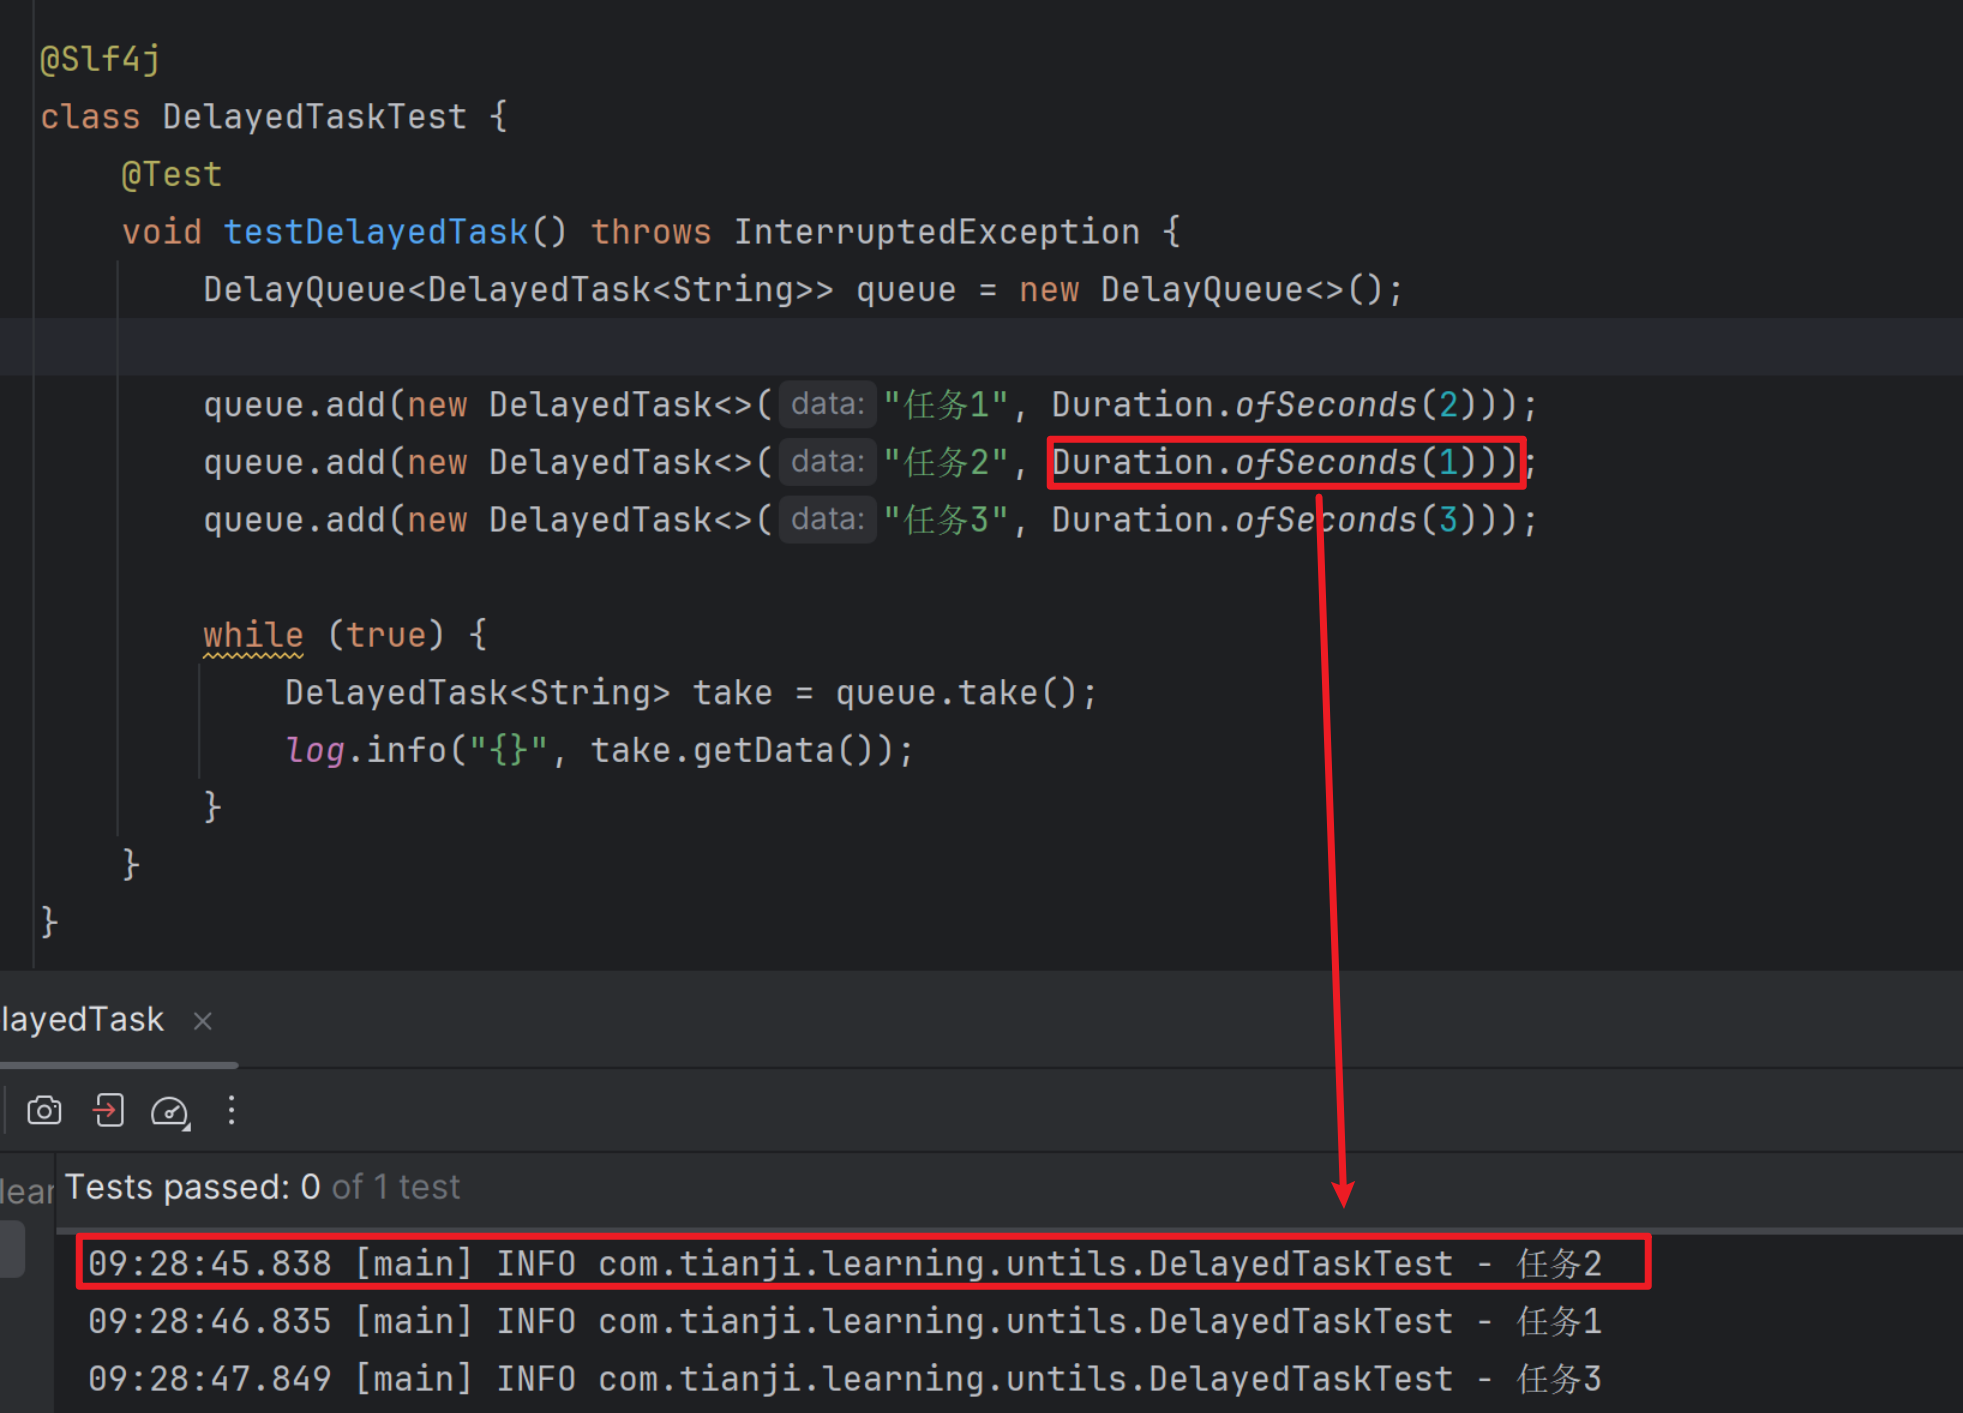Click the underlined while keyword
1963x1413 pixels.
tap(253, 635)
